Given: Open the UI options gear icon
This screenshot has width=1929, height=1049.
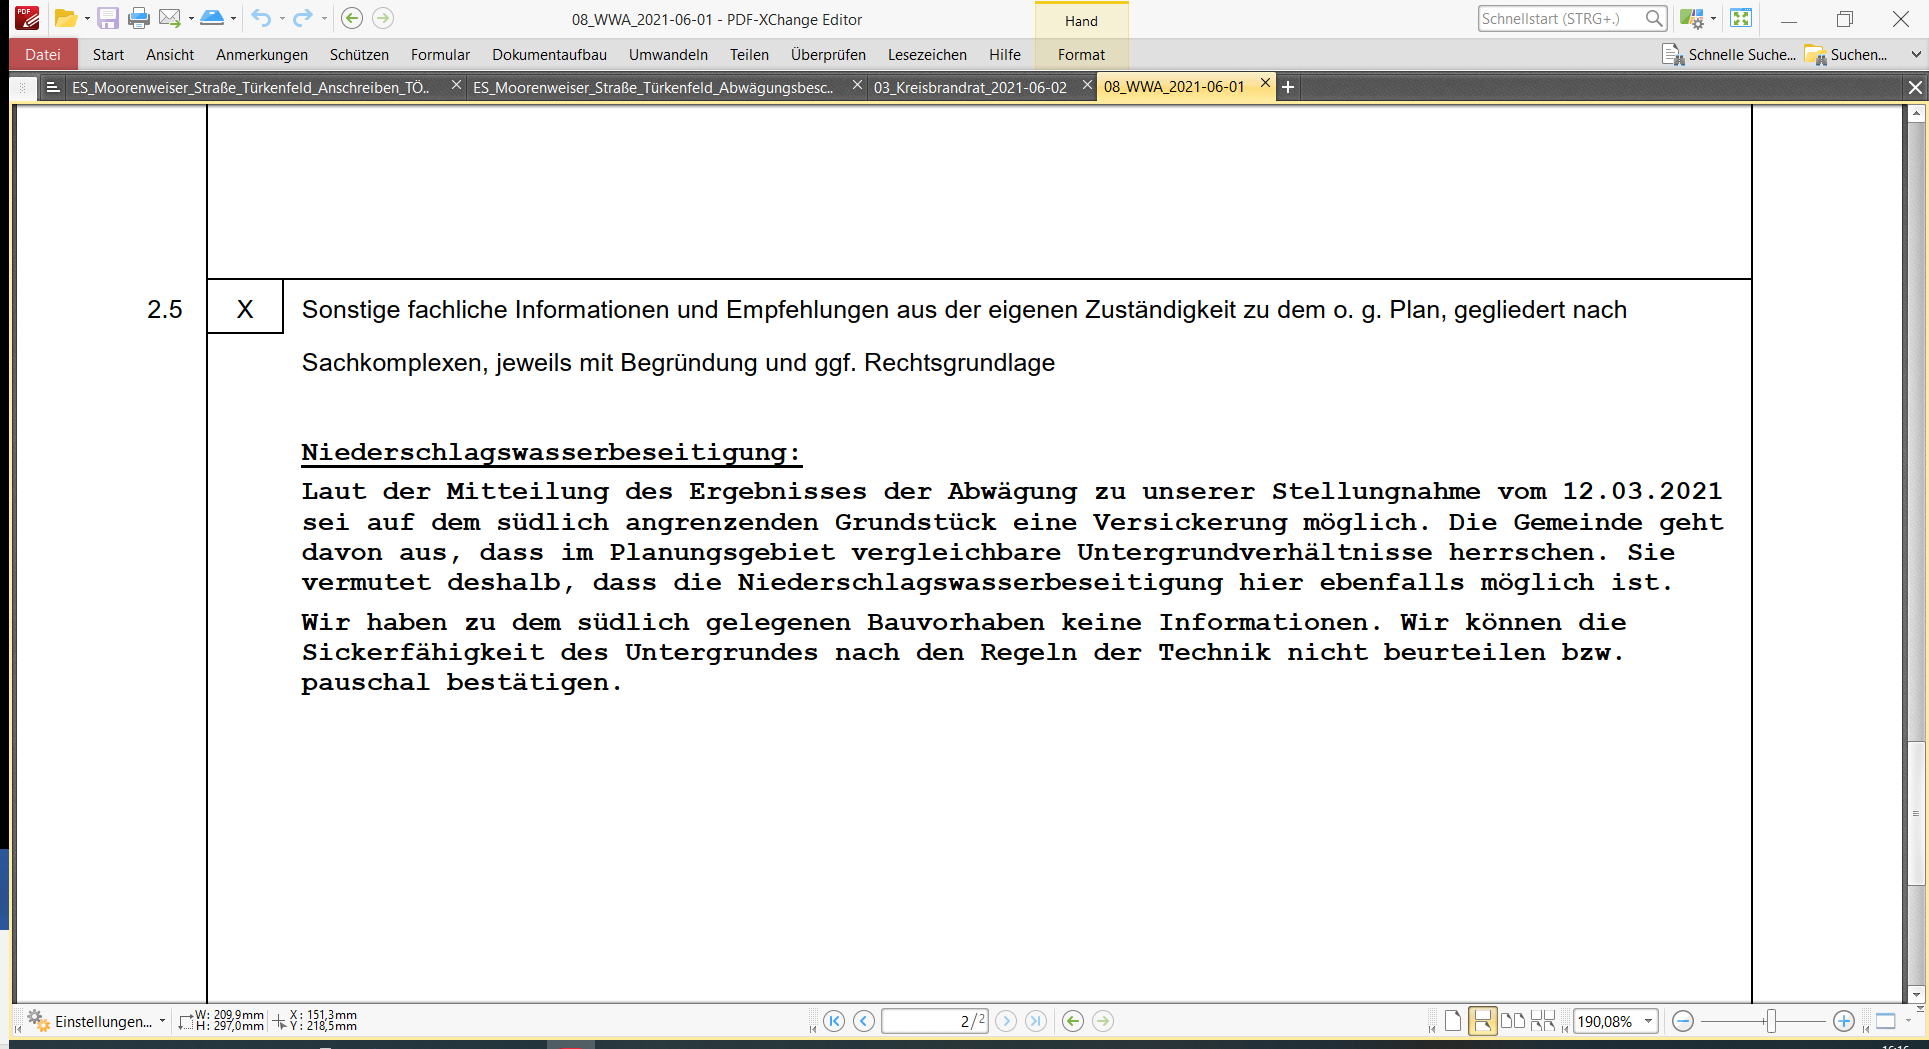Looking at the screenshot, I should 1691,18.
